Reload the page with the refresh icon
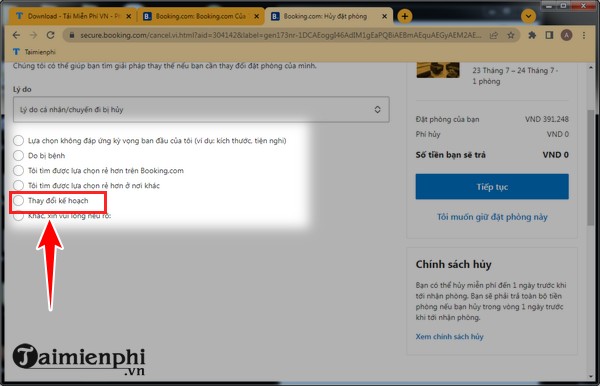Image resolution: width=600 pixels, height=386 pixels. pos(51,35)
